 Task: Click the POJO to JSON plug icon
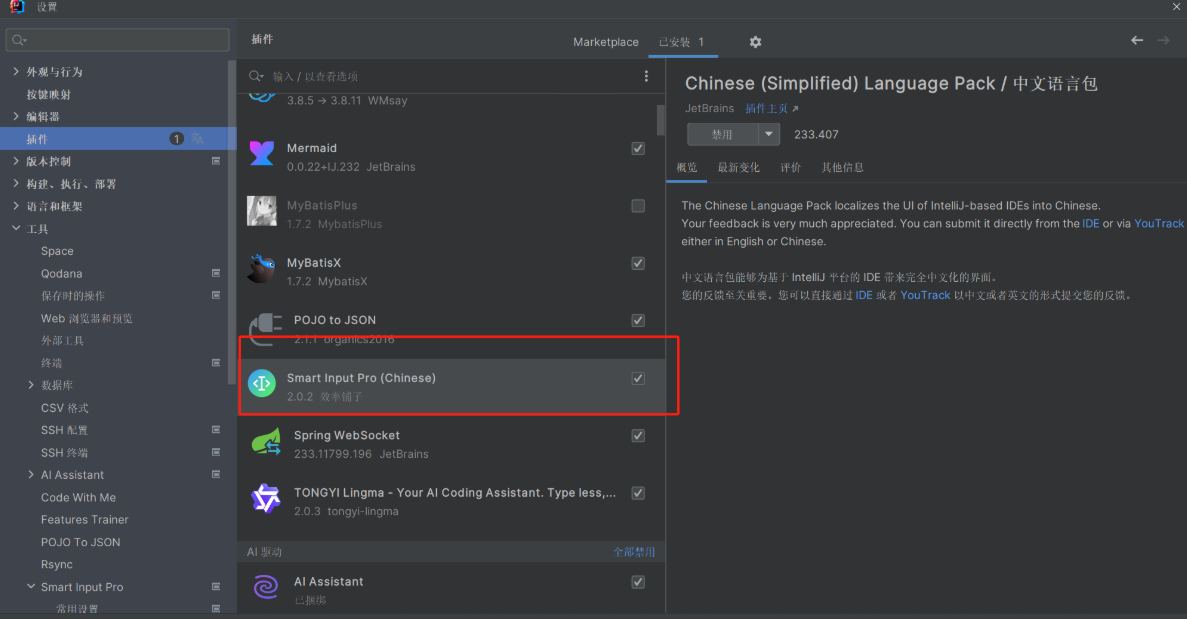point(266,327)
